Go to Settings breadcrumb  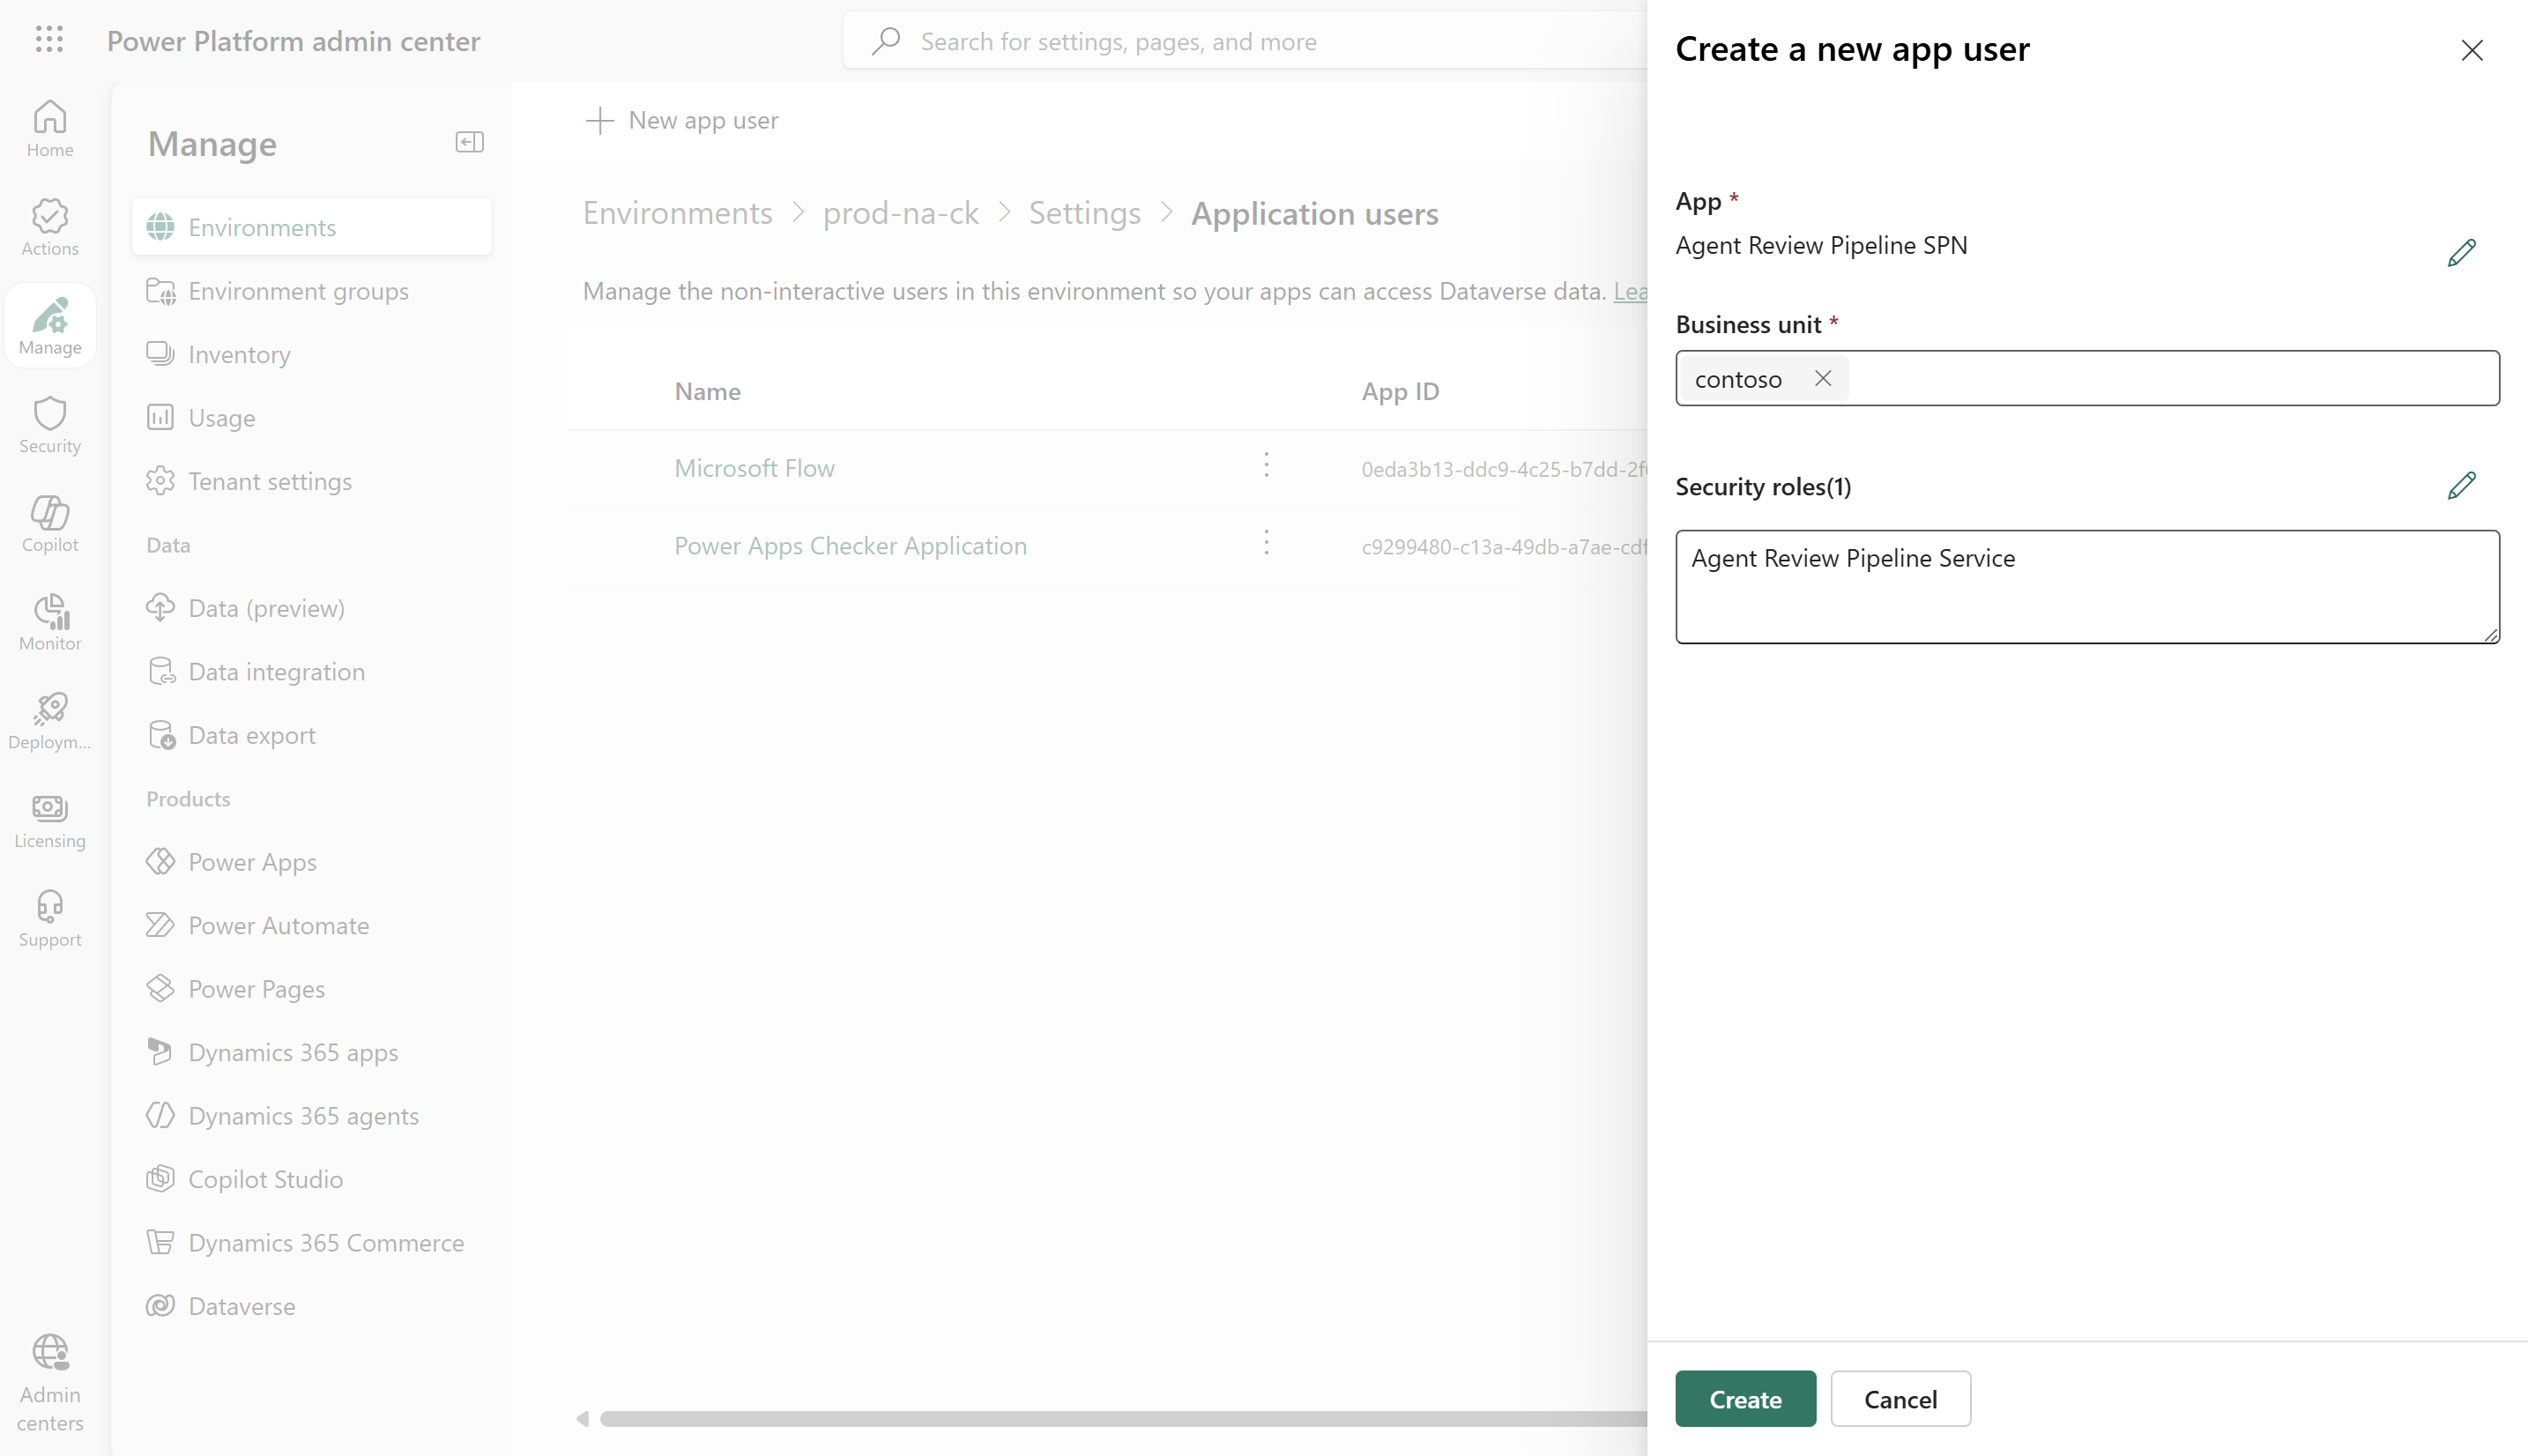tap(1084, 213)
